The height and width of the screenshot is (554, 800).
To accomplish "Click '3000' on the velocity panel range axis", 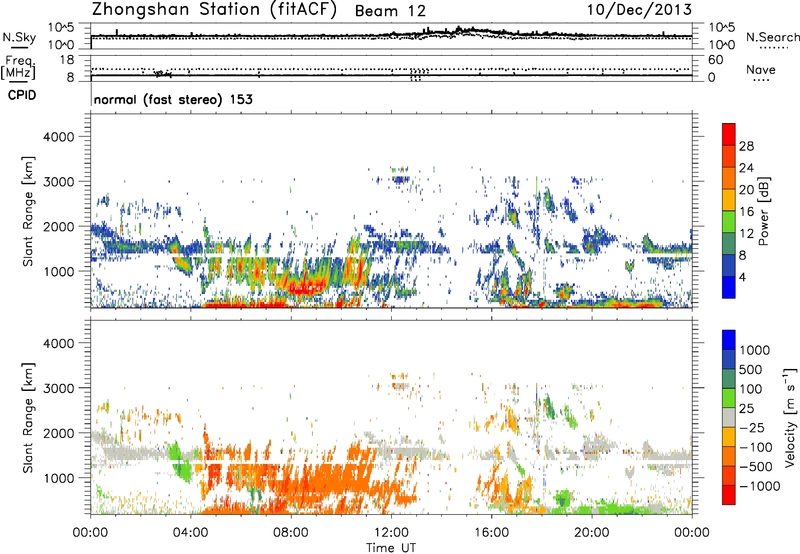I will tap(59, 388).
